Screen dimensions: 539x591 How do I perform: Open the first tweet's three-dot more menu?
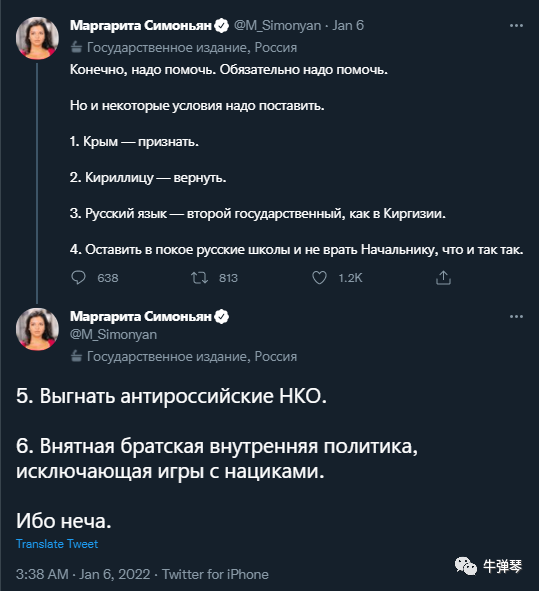click(516, 25)
